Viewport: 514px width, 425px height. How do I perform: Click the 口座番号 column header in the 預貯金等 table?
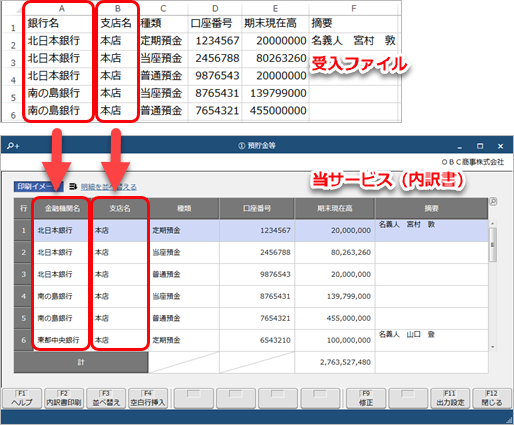coord(257,209)
